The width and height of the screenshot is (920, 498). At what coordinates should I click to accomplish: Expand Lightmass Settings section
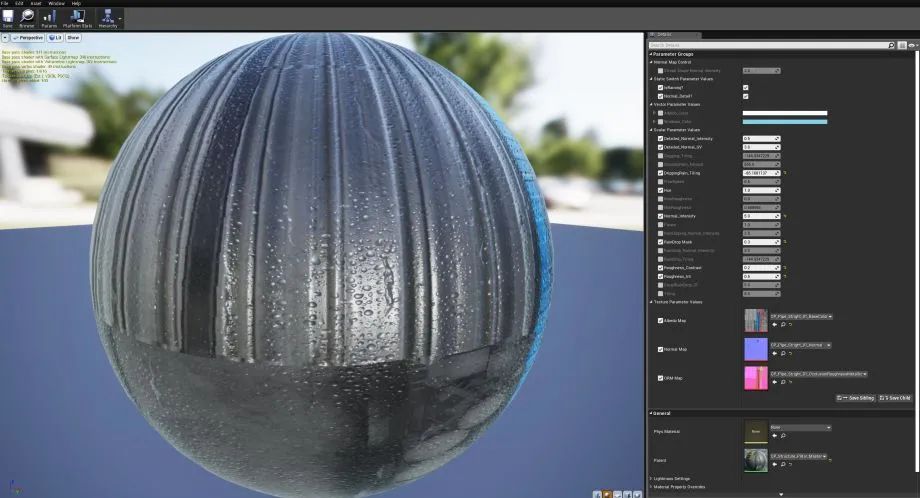pos(651,479)
